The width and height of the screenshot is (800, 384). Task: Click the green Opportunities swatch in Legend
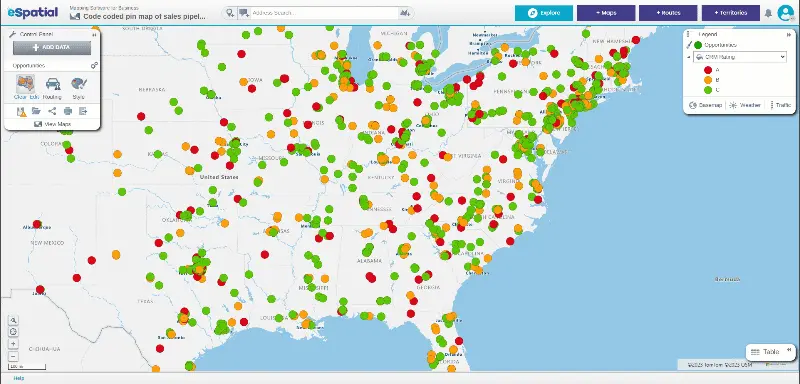698,45
